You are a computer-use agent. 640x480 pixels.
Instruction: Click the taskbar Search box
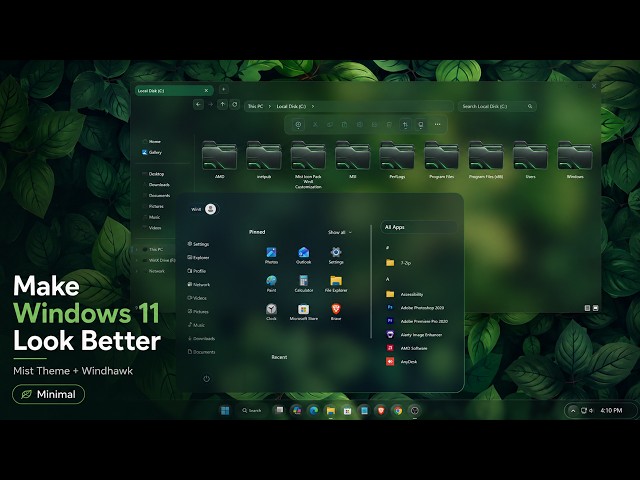click(x=251, y=410)
